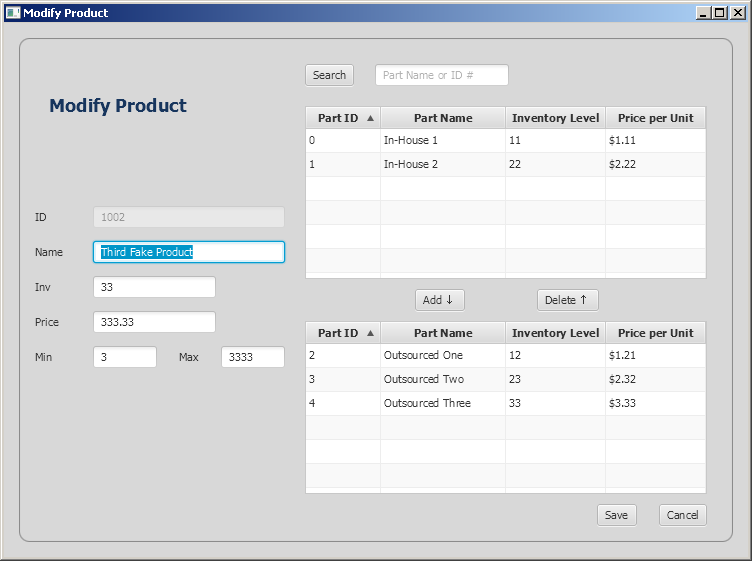Sort bottom table by Price per Unit
The image size is (752, 561).
(x=655, y=333)
